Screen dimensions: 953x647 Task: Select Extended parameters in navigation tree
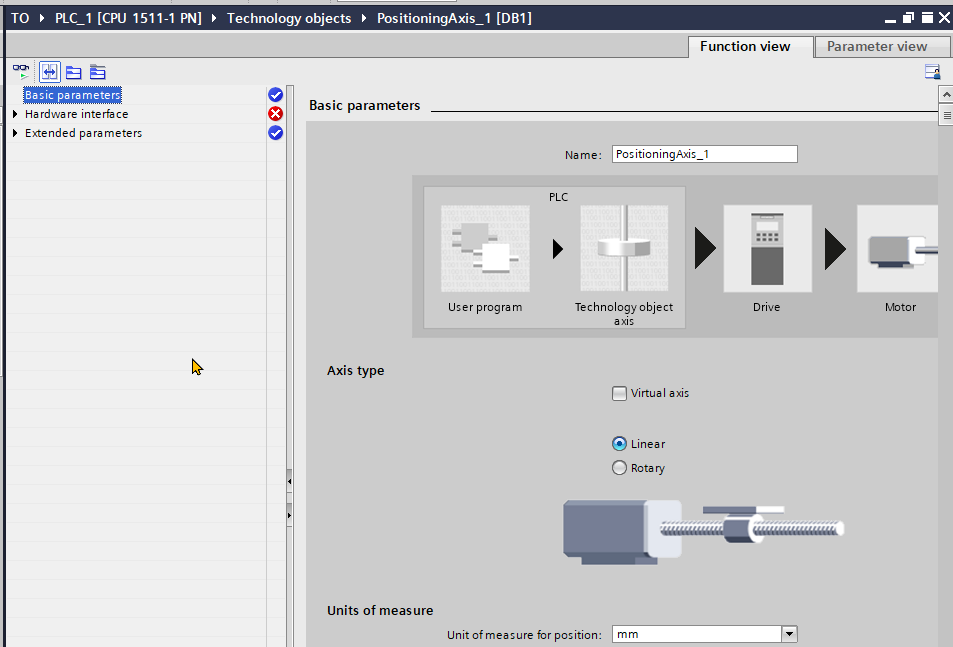pyautogui.click(x=83, y=132)
